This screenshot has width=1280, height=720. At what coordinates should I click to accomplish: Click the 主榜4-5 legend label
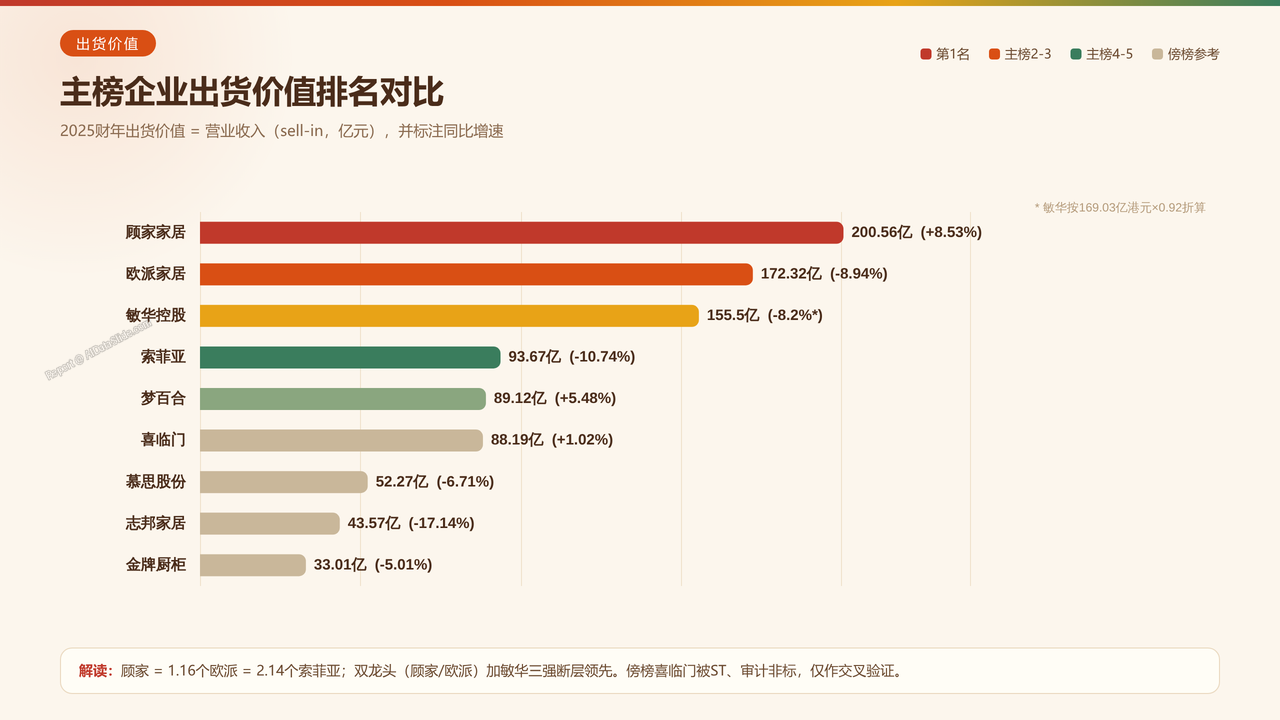point(1110,54)
